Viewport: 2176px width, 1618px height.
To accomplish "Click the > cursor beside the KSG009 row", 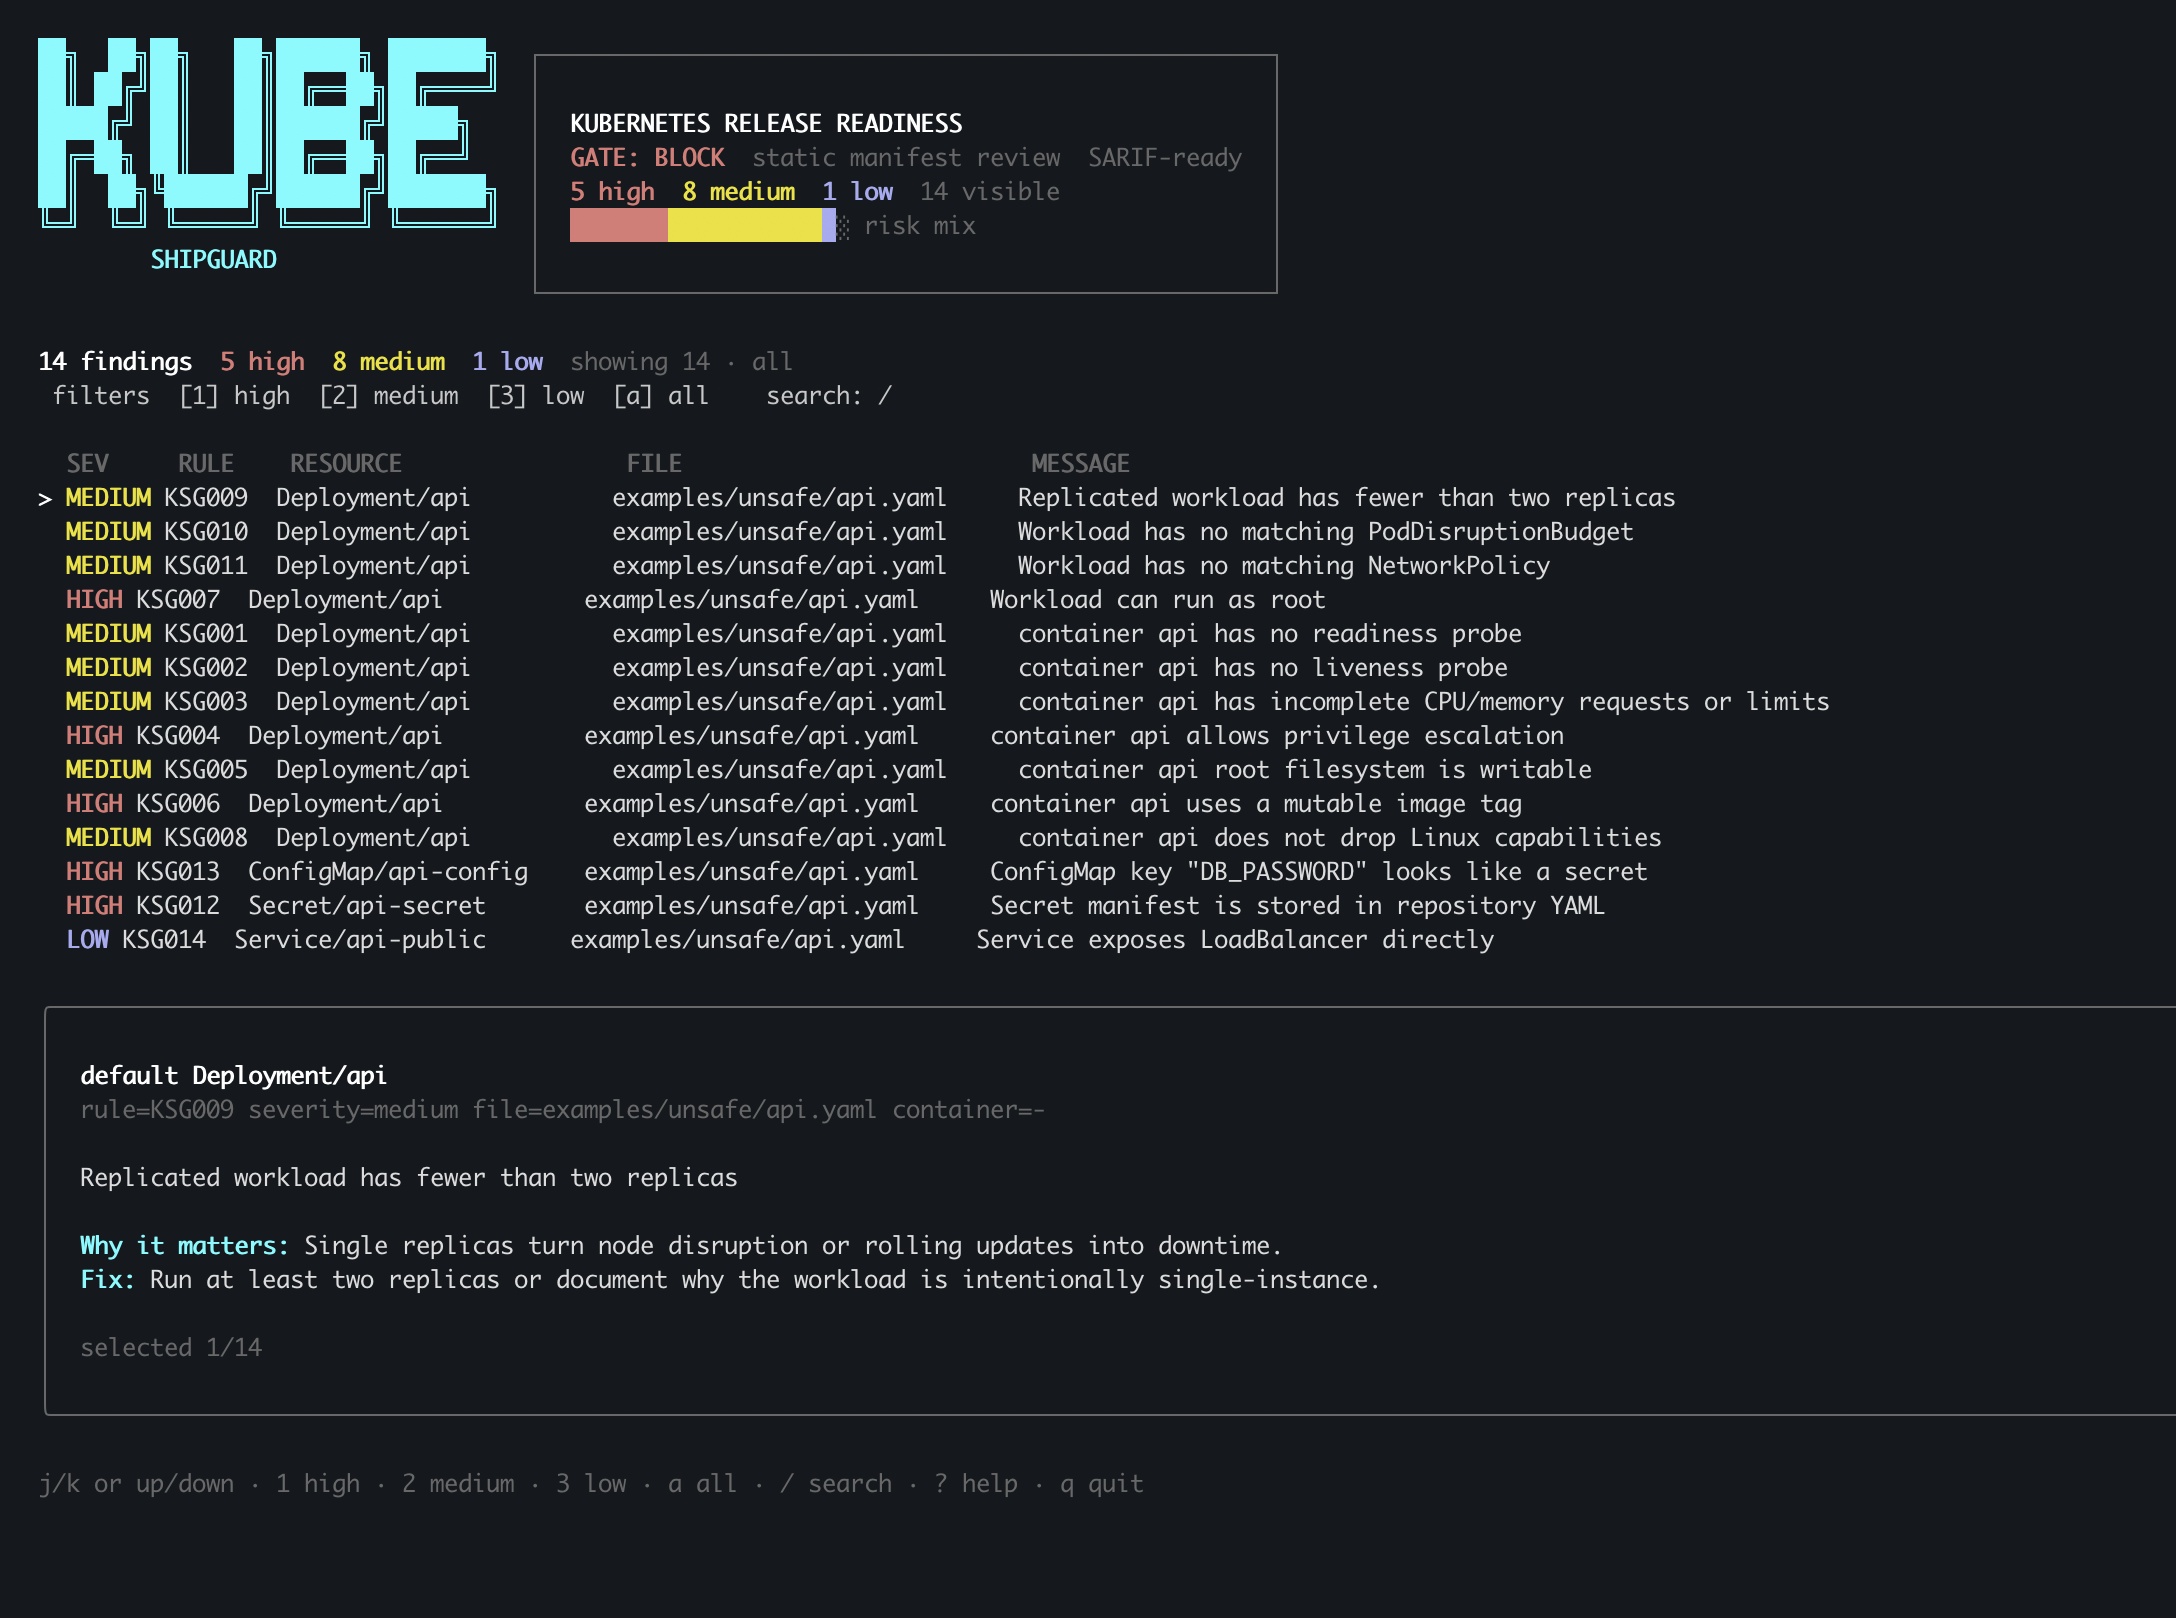I will pos(45,499).
